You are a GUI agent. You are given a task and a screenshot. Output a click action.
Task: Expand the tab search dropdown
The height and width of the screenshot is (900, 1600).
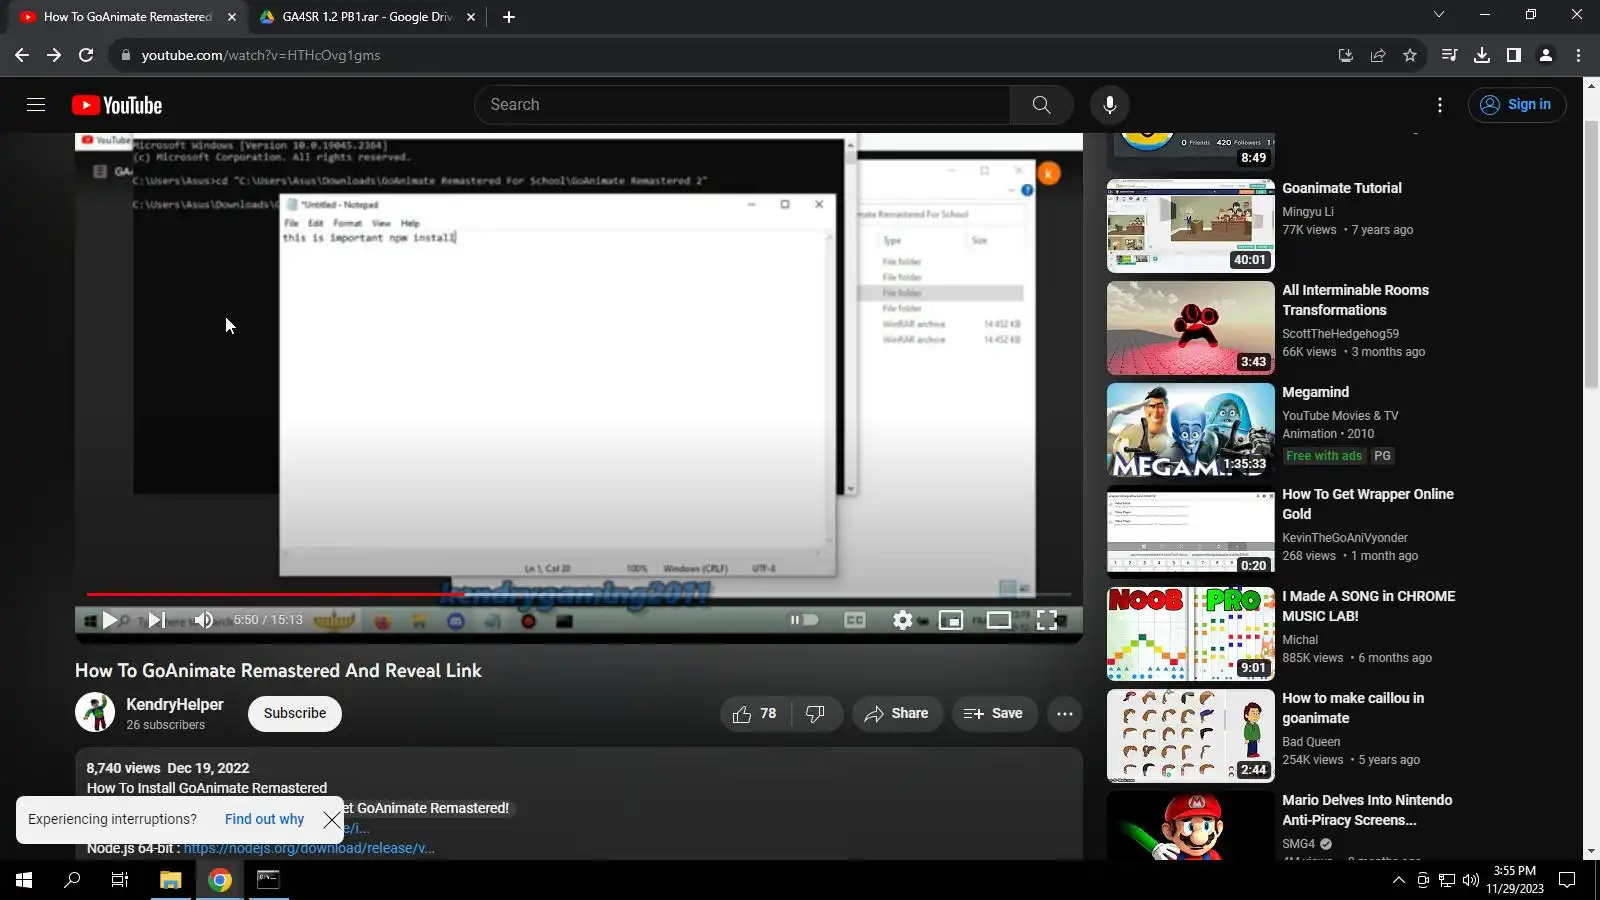coord(1439,15)
